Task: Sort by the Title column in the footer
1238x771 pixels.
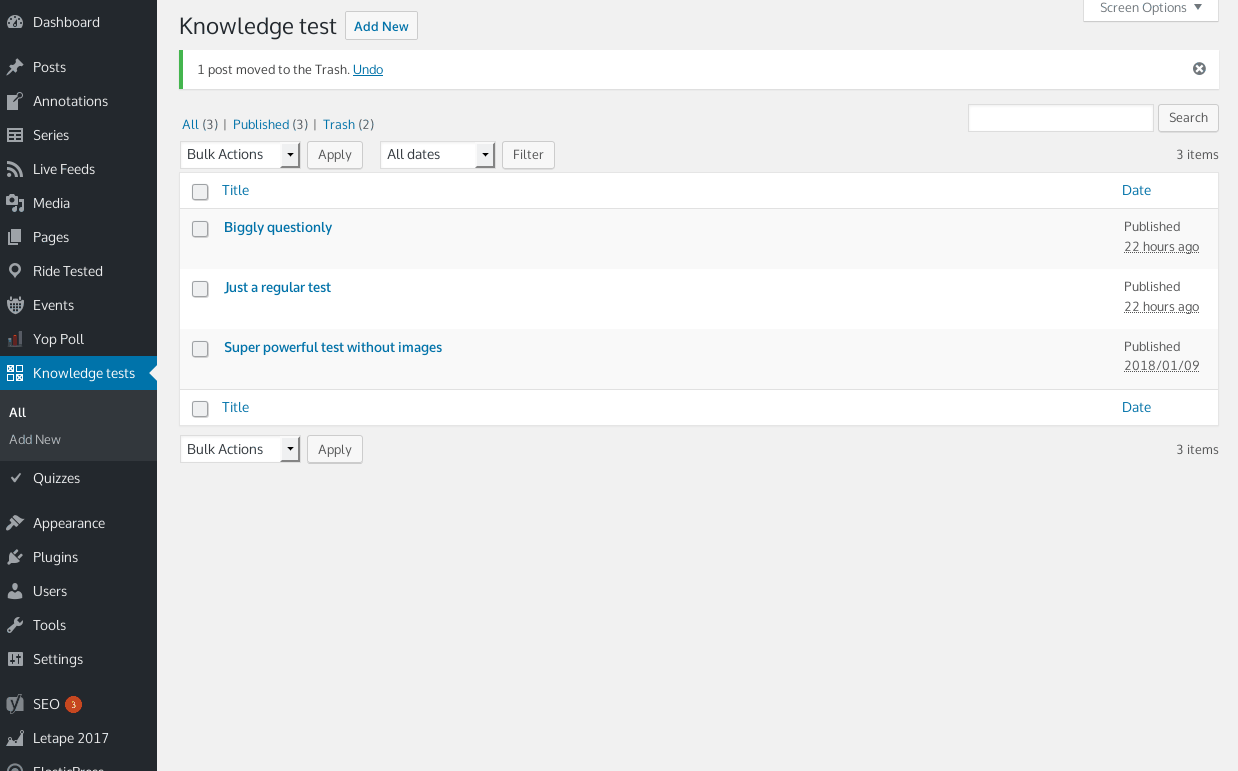Action: pyautogui.click(x=235, y=407)
